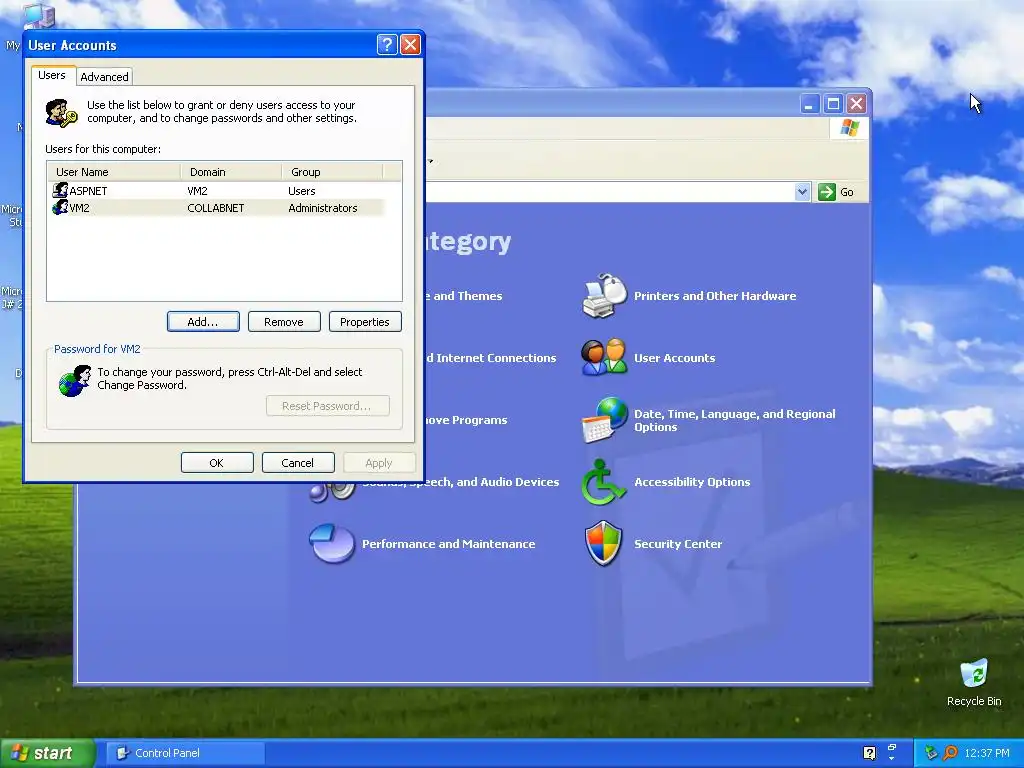
Task: Click Control Panel taskbar button
Action: point(185,753)
